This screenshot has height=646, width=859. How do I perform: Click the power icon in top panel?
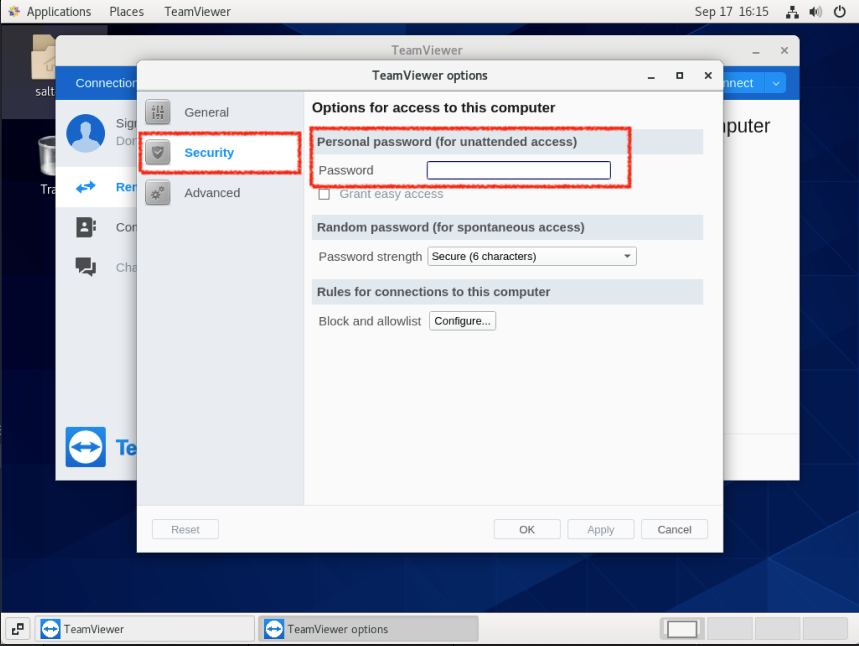point(839,12)
